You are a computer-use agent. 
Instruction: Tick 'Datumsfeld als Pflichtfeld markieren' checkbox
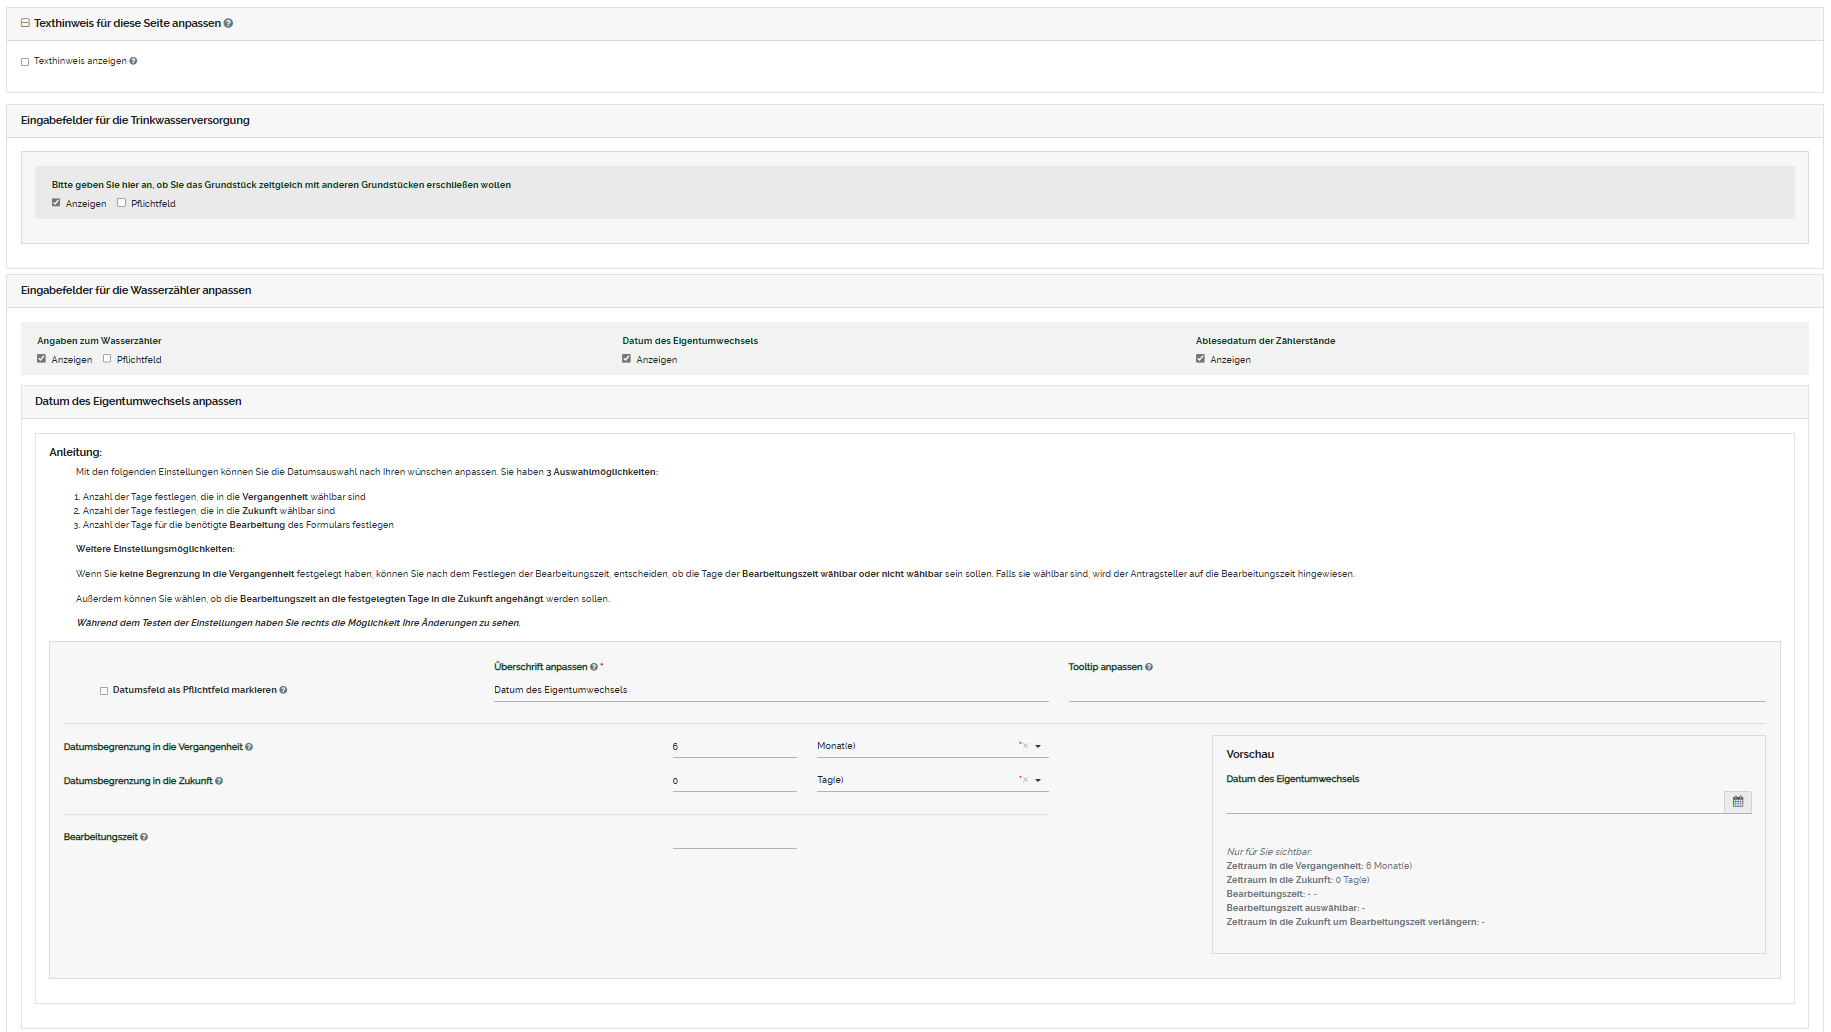click(104, 691)
